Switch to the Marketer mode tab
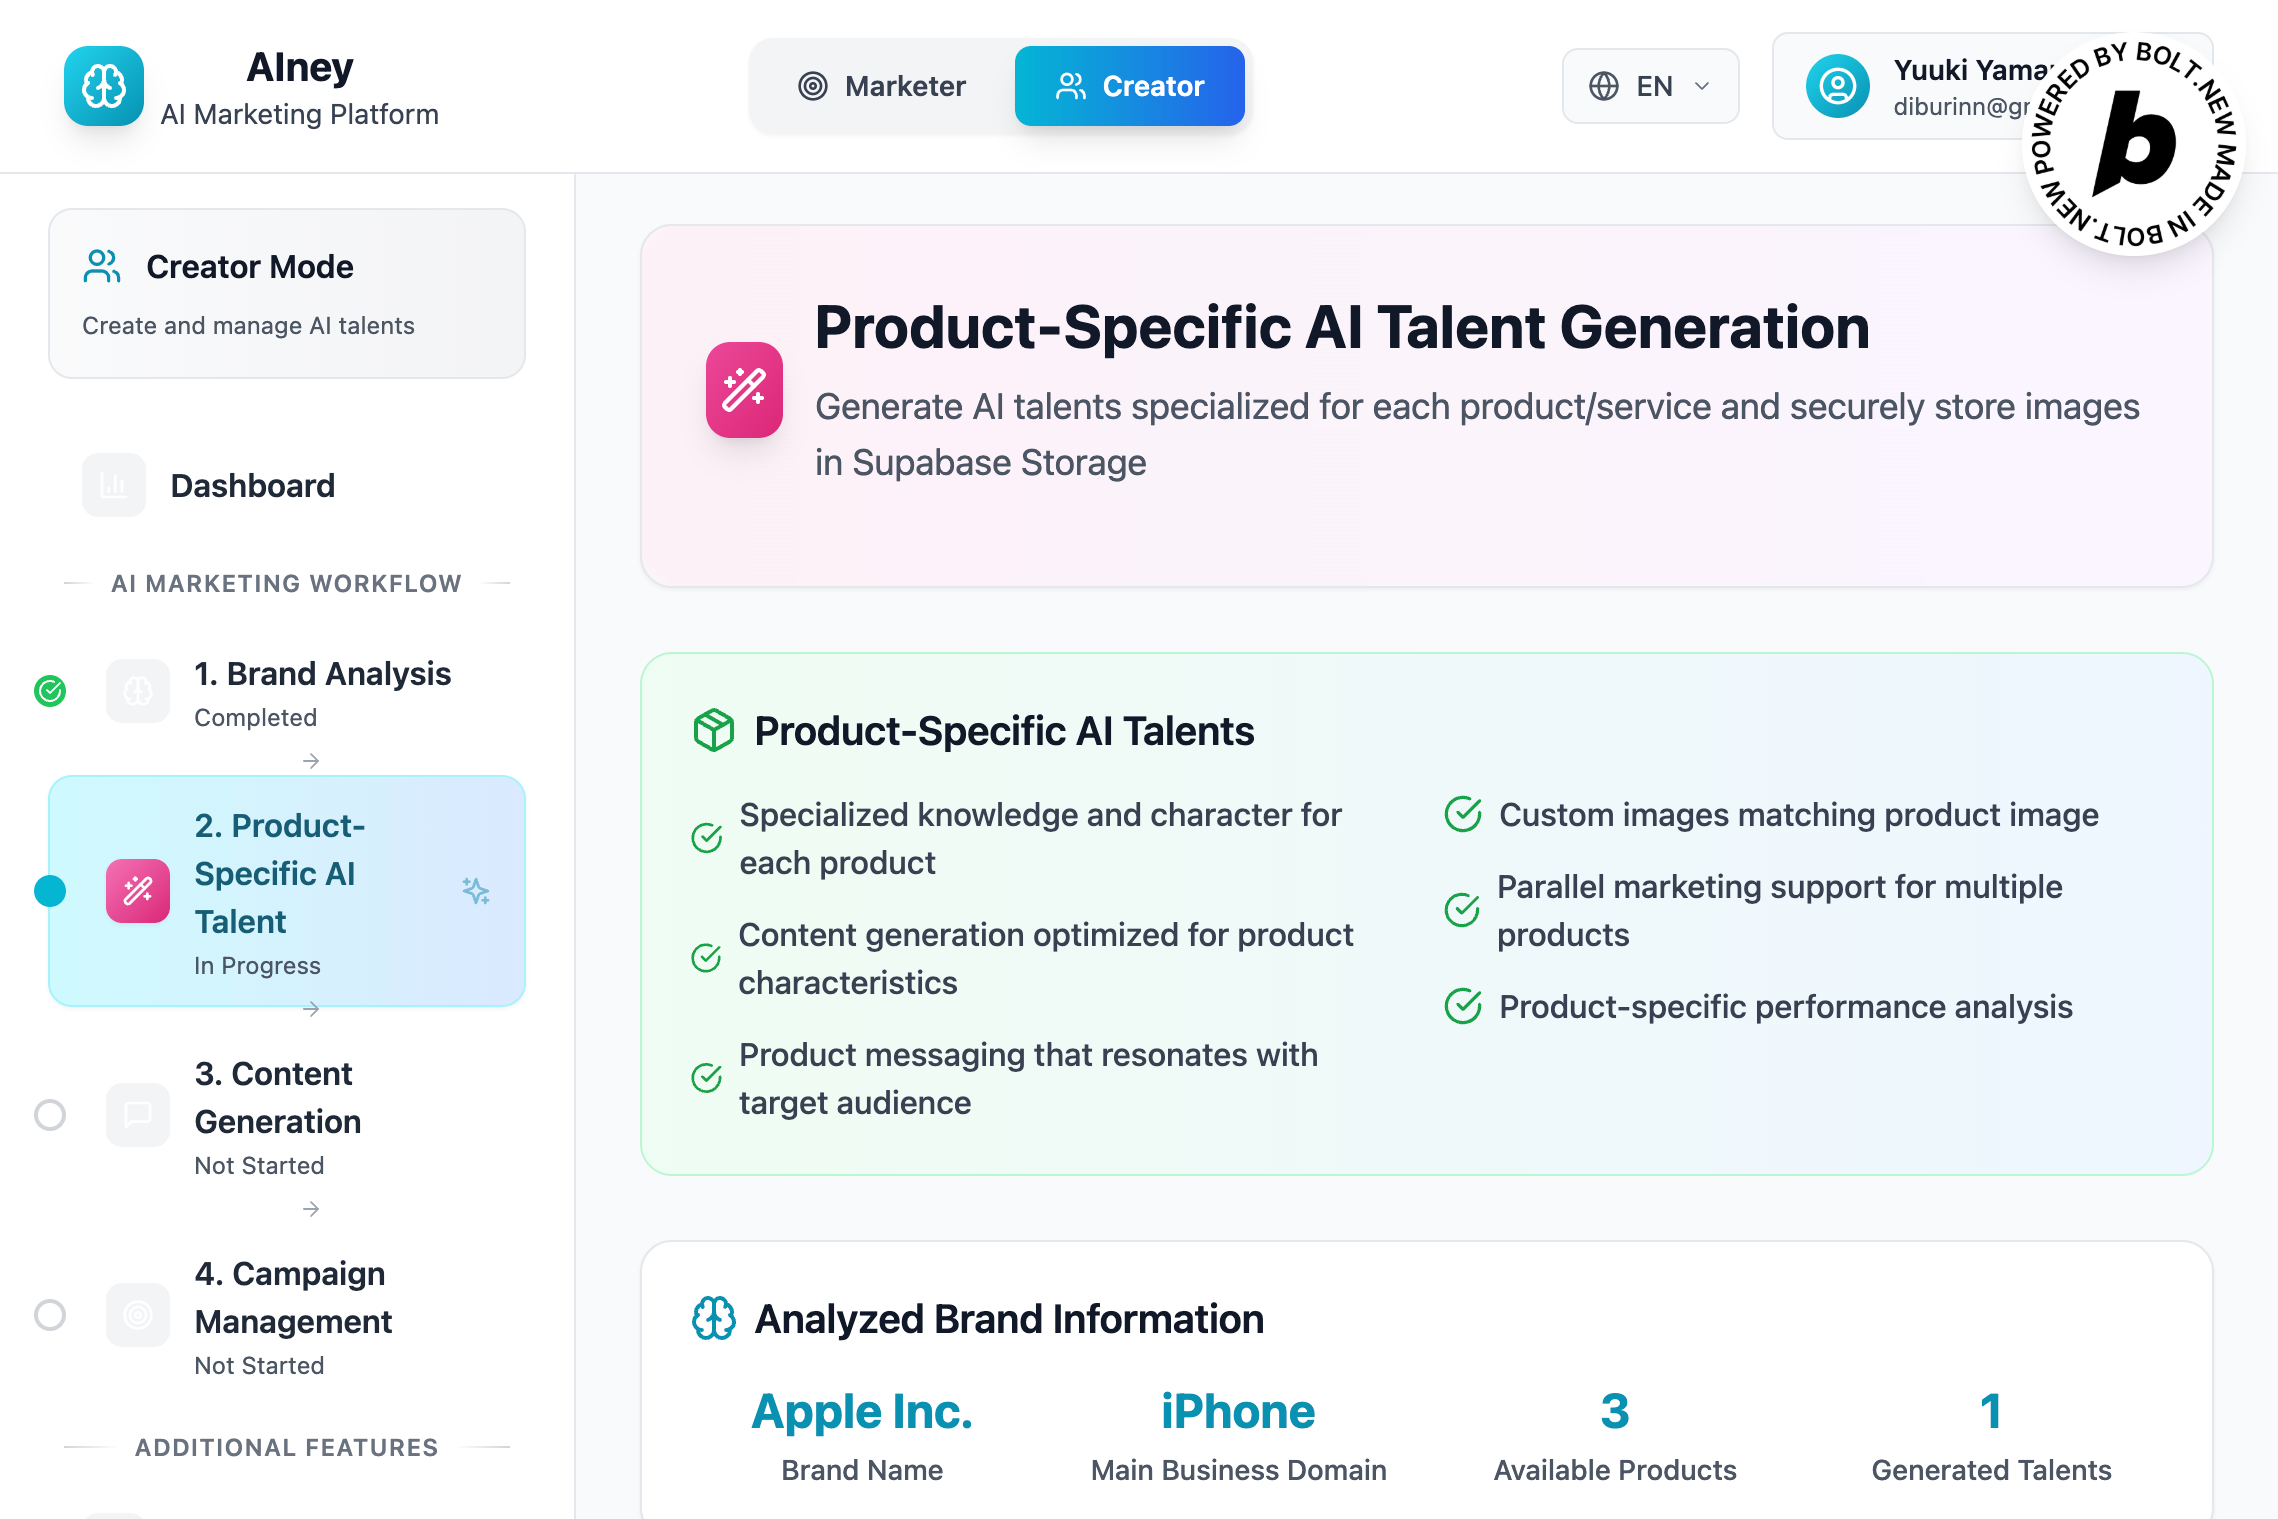This screenshot has width=2278, height=1519. coord(882,87)
